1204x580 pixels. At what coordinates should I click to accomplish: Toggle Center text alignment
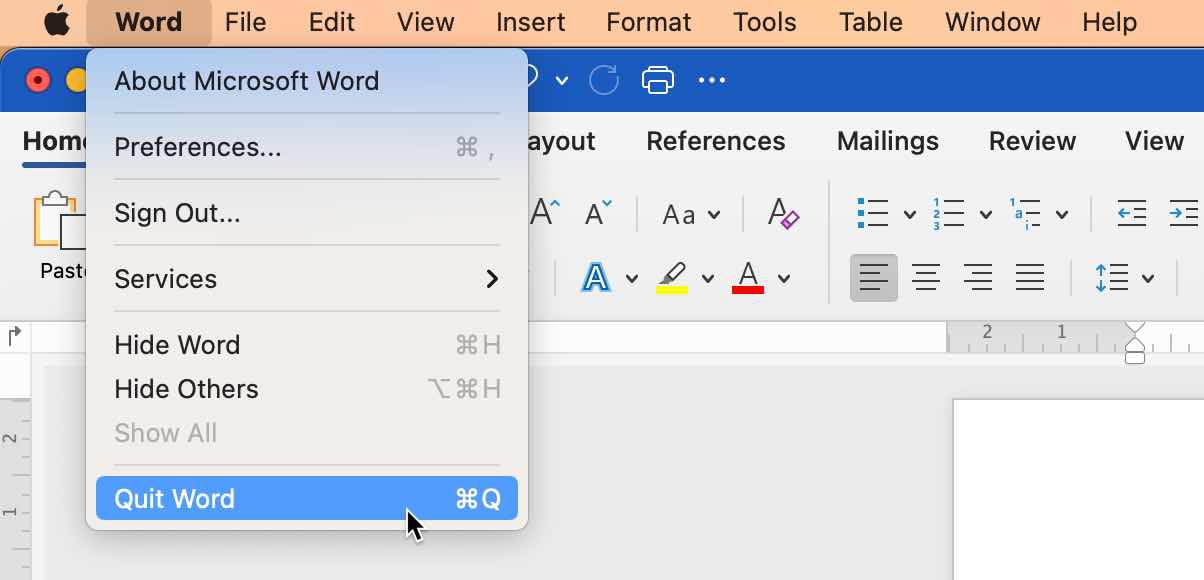click(x=926, y=277)
